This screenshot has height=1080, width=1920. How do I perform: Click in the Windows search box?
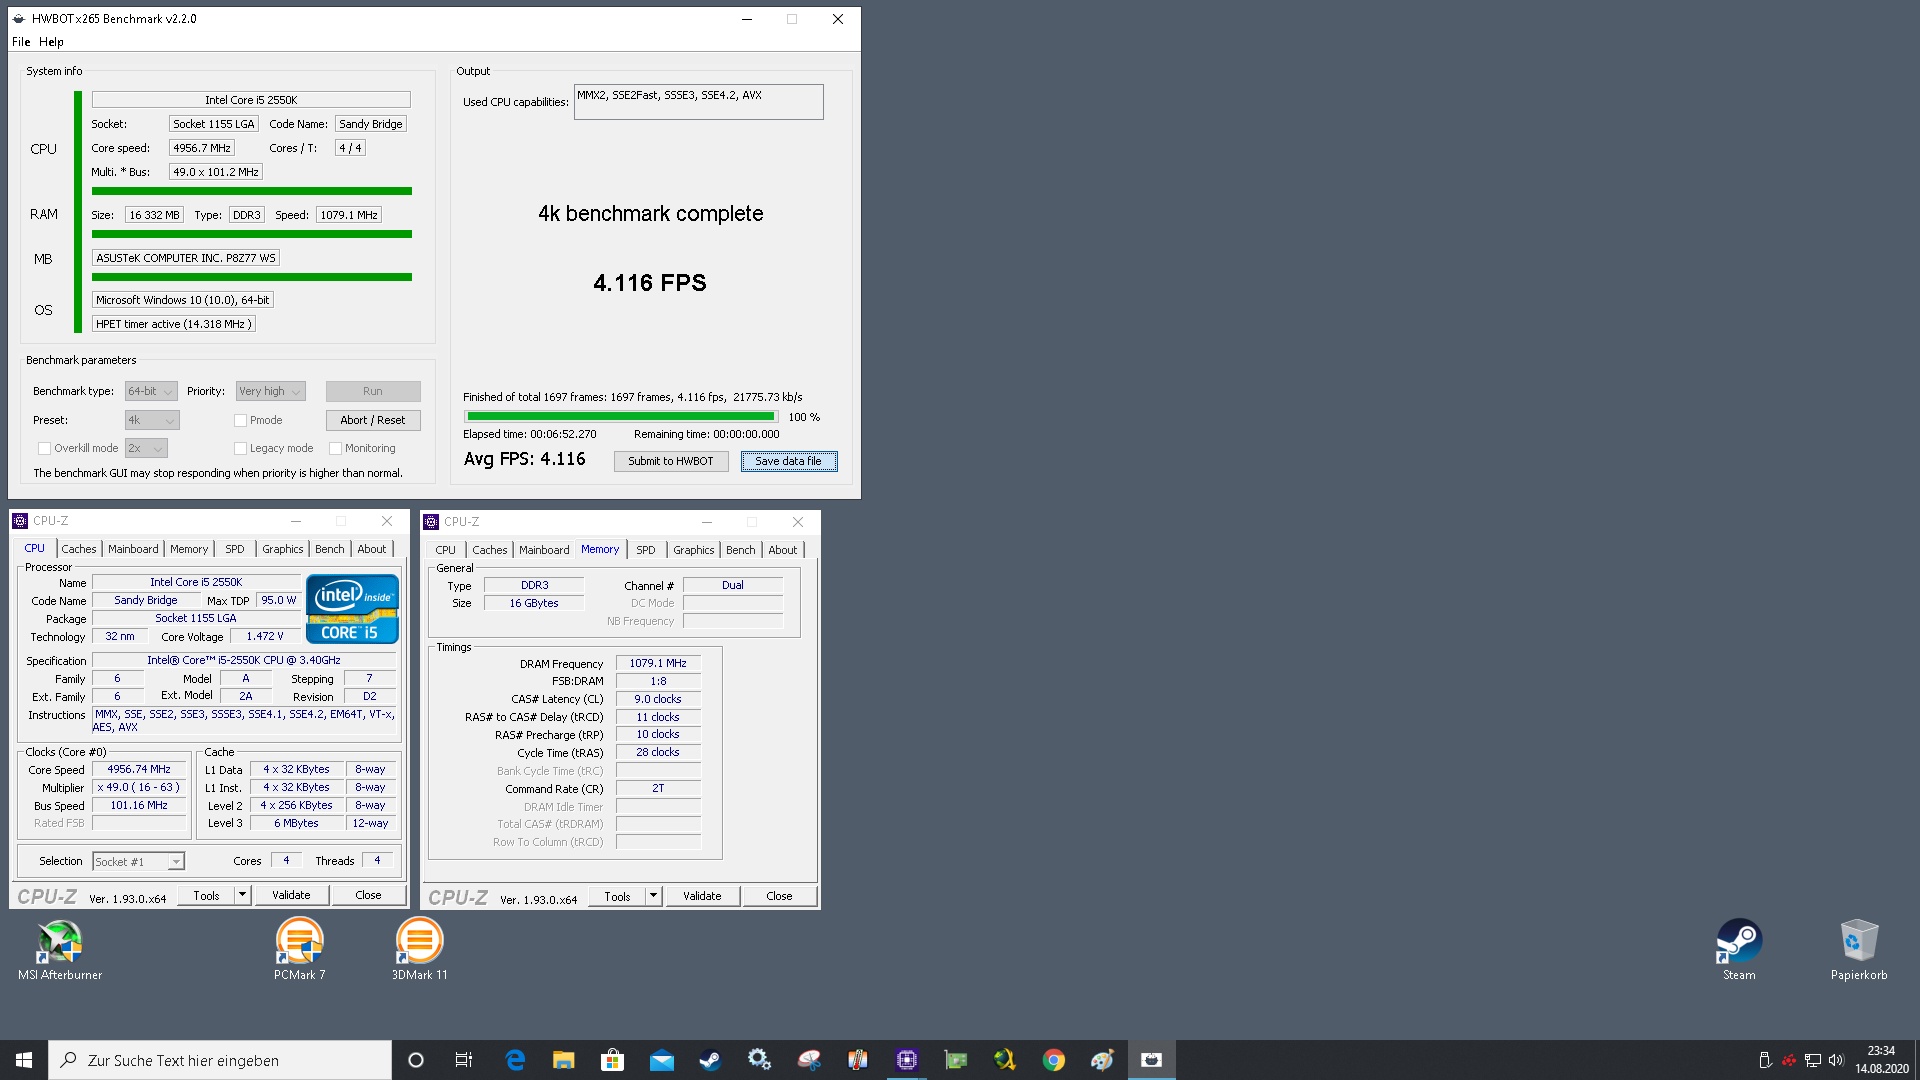point(220,1060)
